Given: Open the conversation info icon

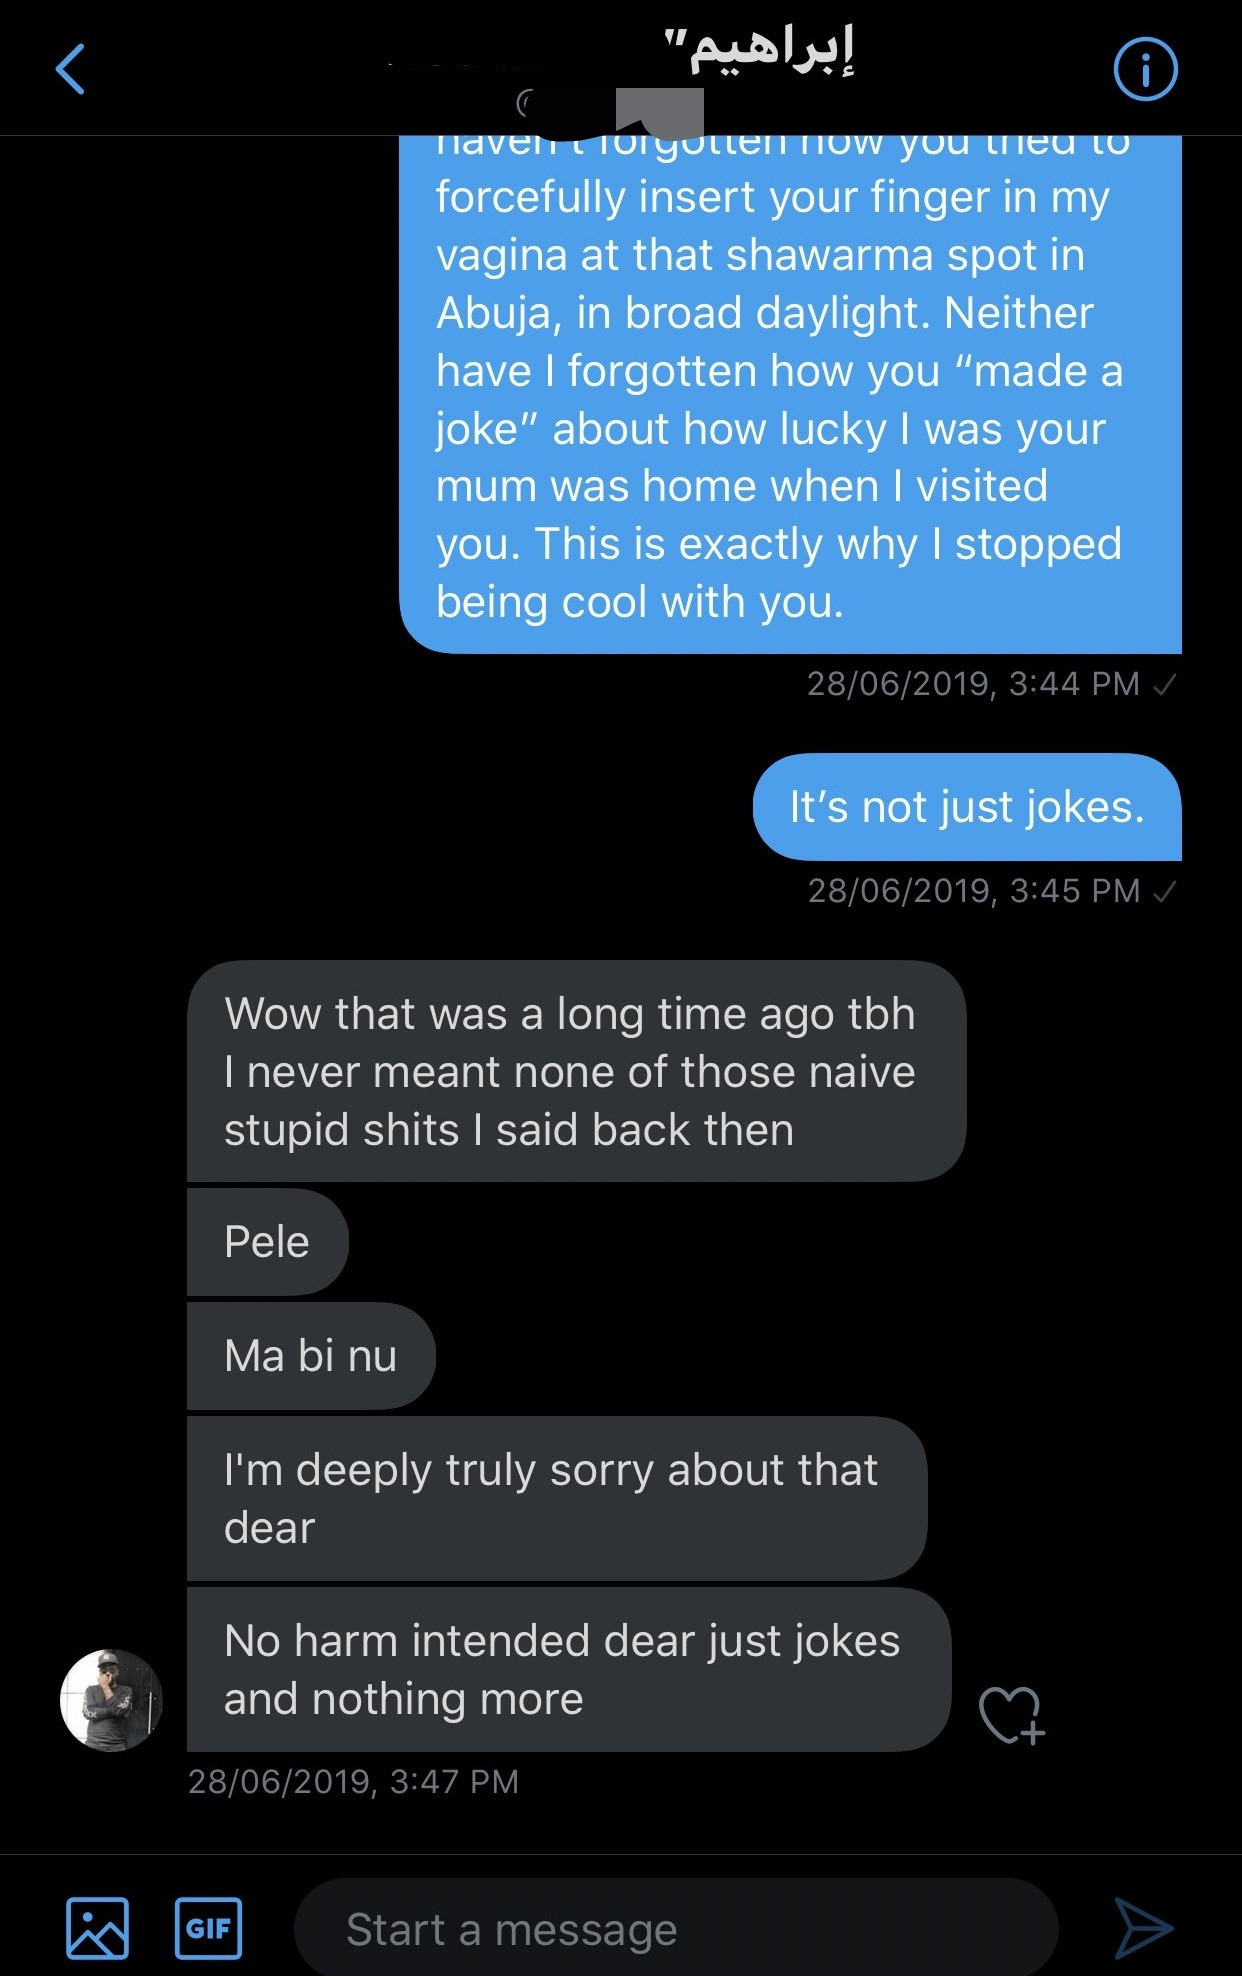Looking at the screenshot, I should [1145, 70].
